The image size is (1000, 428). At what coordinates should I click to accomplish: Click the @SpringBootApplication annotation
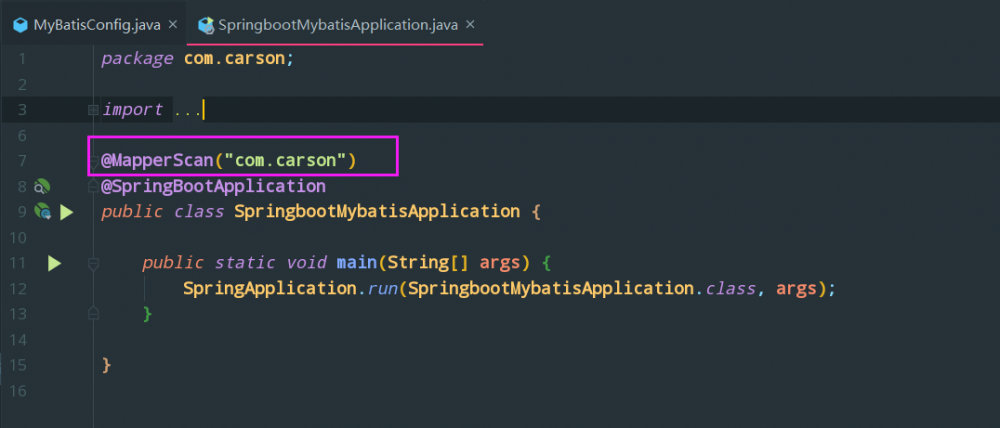tap(214, 186)
